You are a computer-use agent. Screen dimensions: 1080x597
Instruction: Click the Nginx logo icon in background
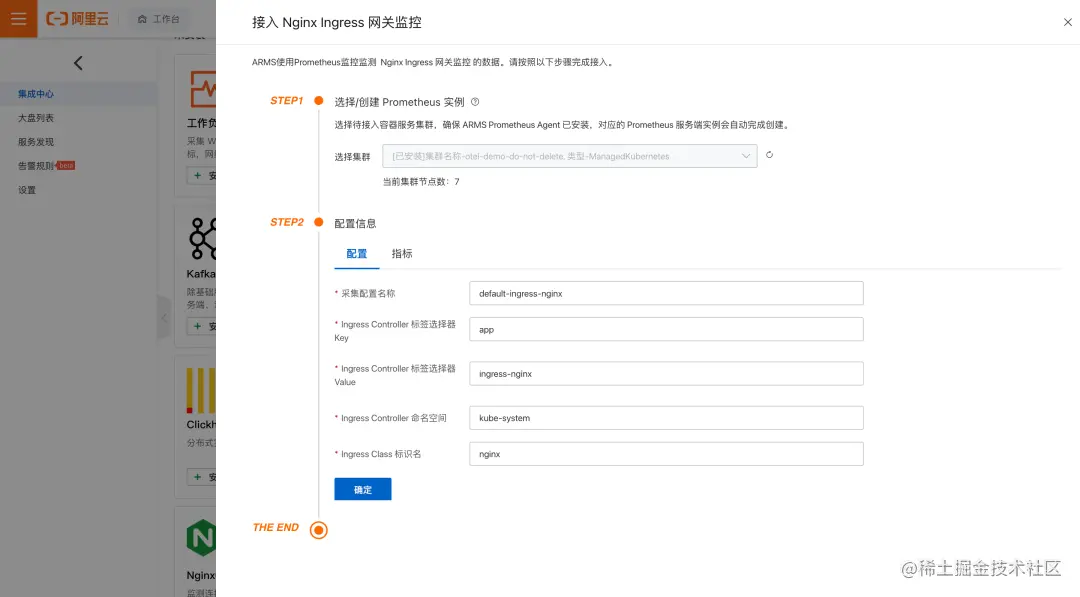[201, 538]
